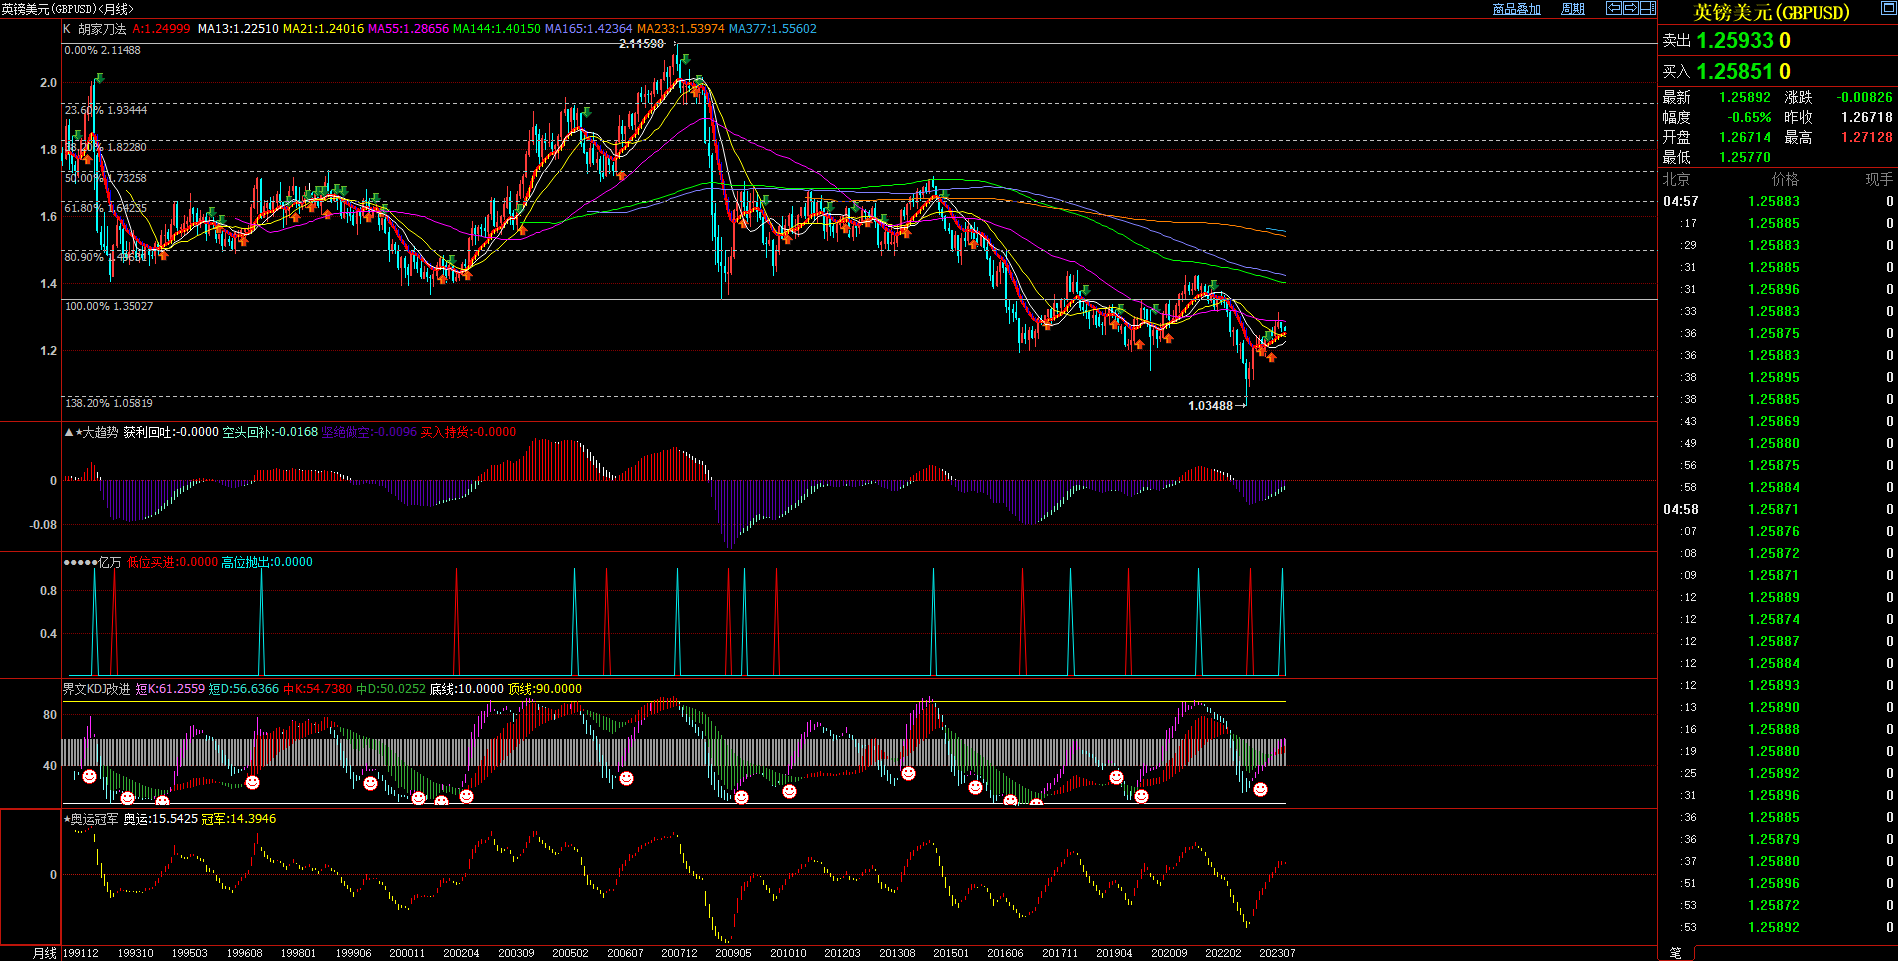Open the 商品叠加 overlay link
Viewport: 1898px width, 961px height.
coord(1516,9)
